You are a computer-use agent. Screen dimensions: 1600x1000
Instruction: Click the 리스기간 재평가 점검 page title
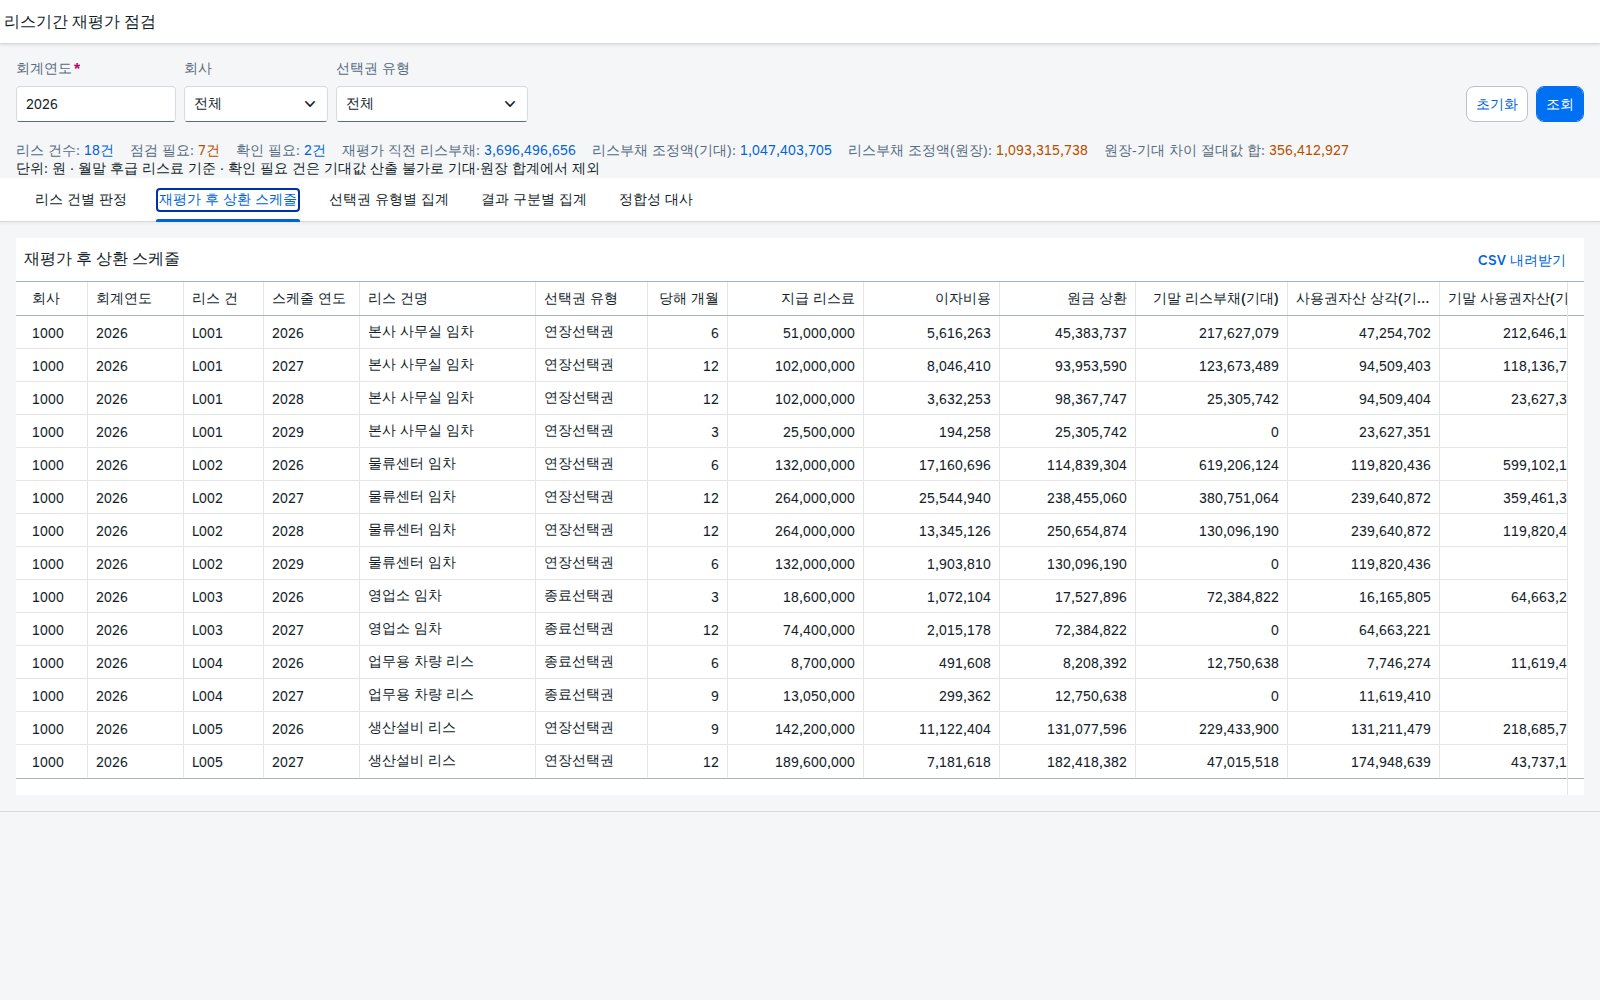tap(80, 22)
